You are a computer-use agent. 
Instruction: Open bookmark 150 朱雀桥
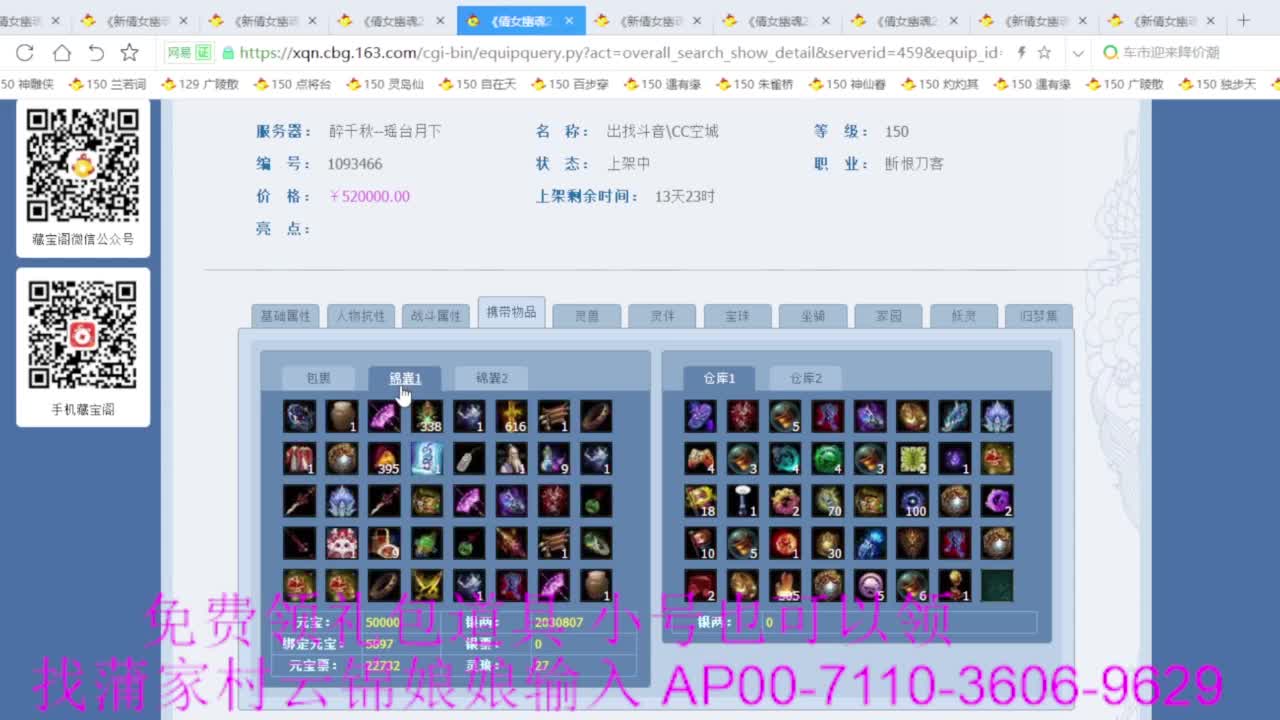coord(755,85)
